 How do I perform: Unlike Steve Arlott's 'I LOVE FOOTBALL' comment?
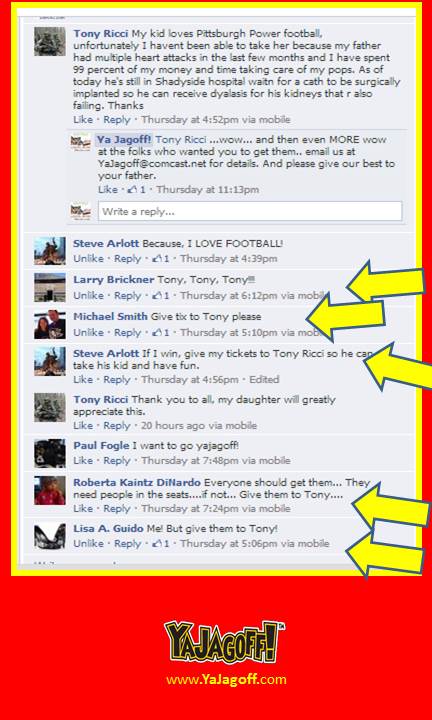click(x=88, y=259)
